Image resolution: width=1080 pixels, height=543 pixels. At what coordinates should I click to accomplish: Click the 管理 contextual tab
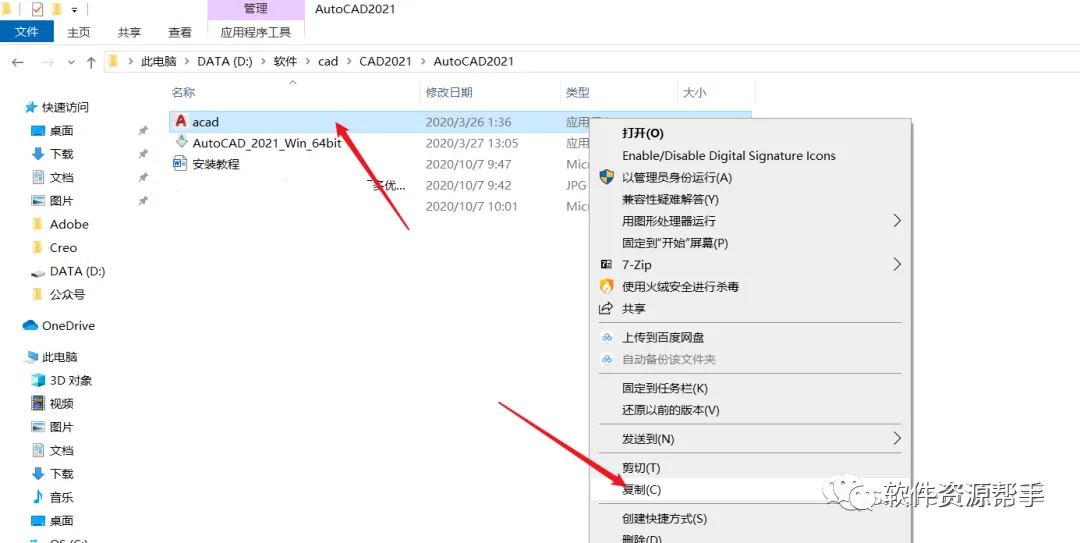256,10
